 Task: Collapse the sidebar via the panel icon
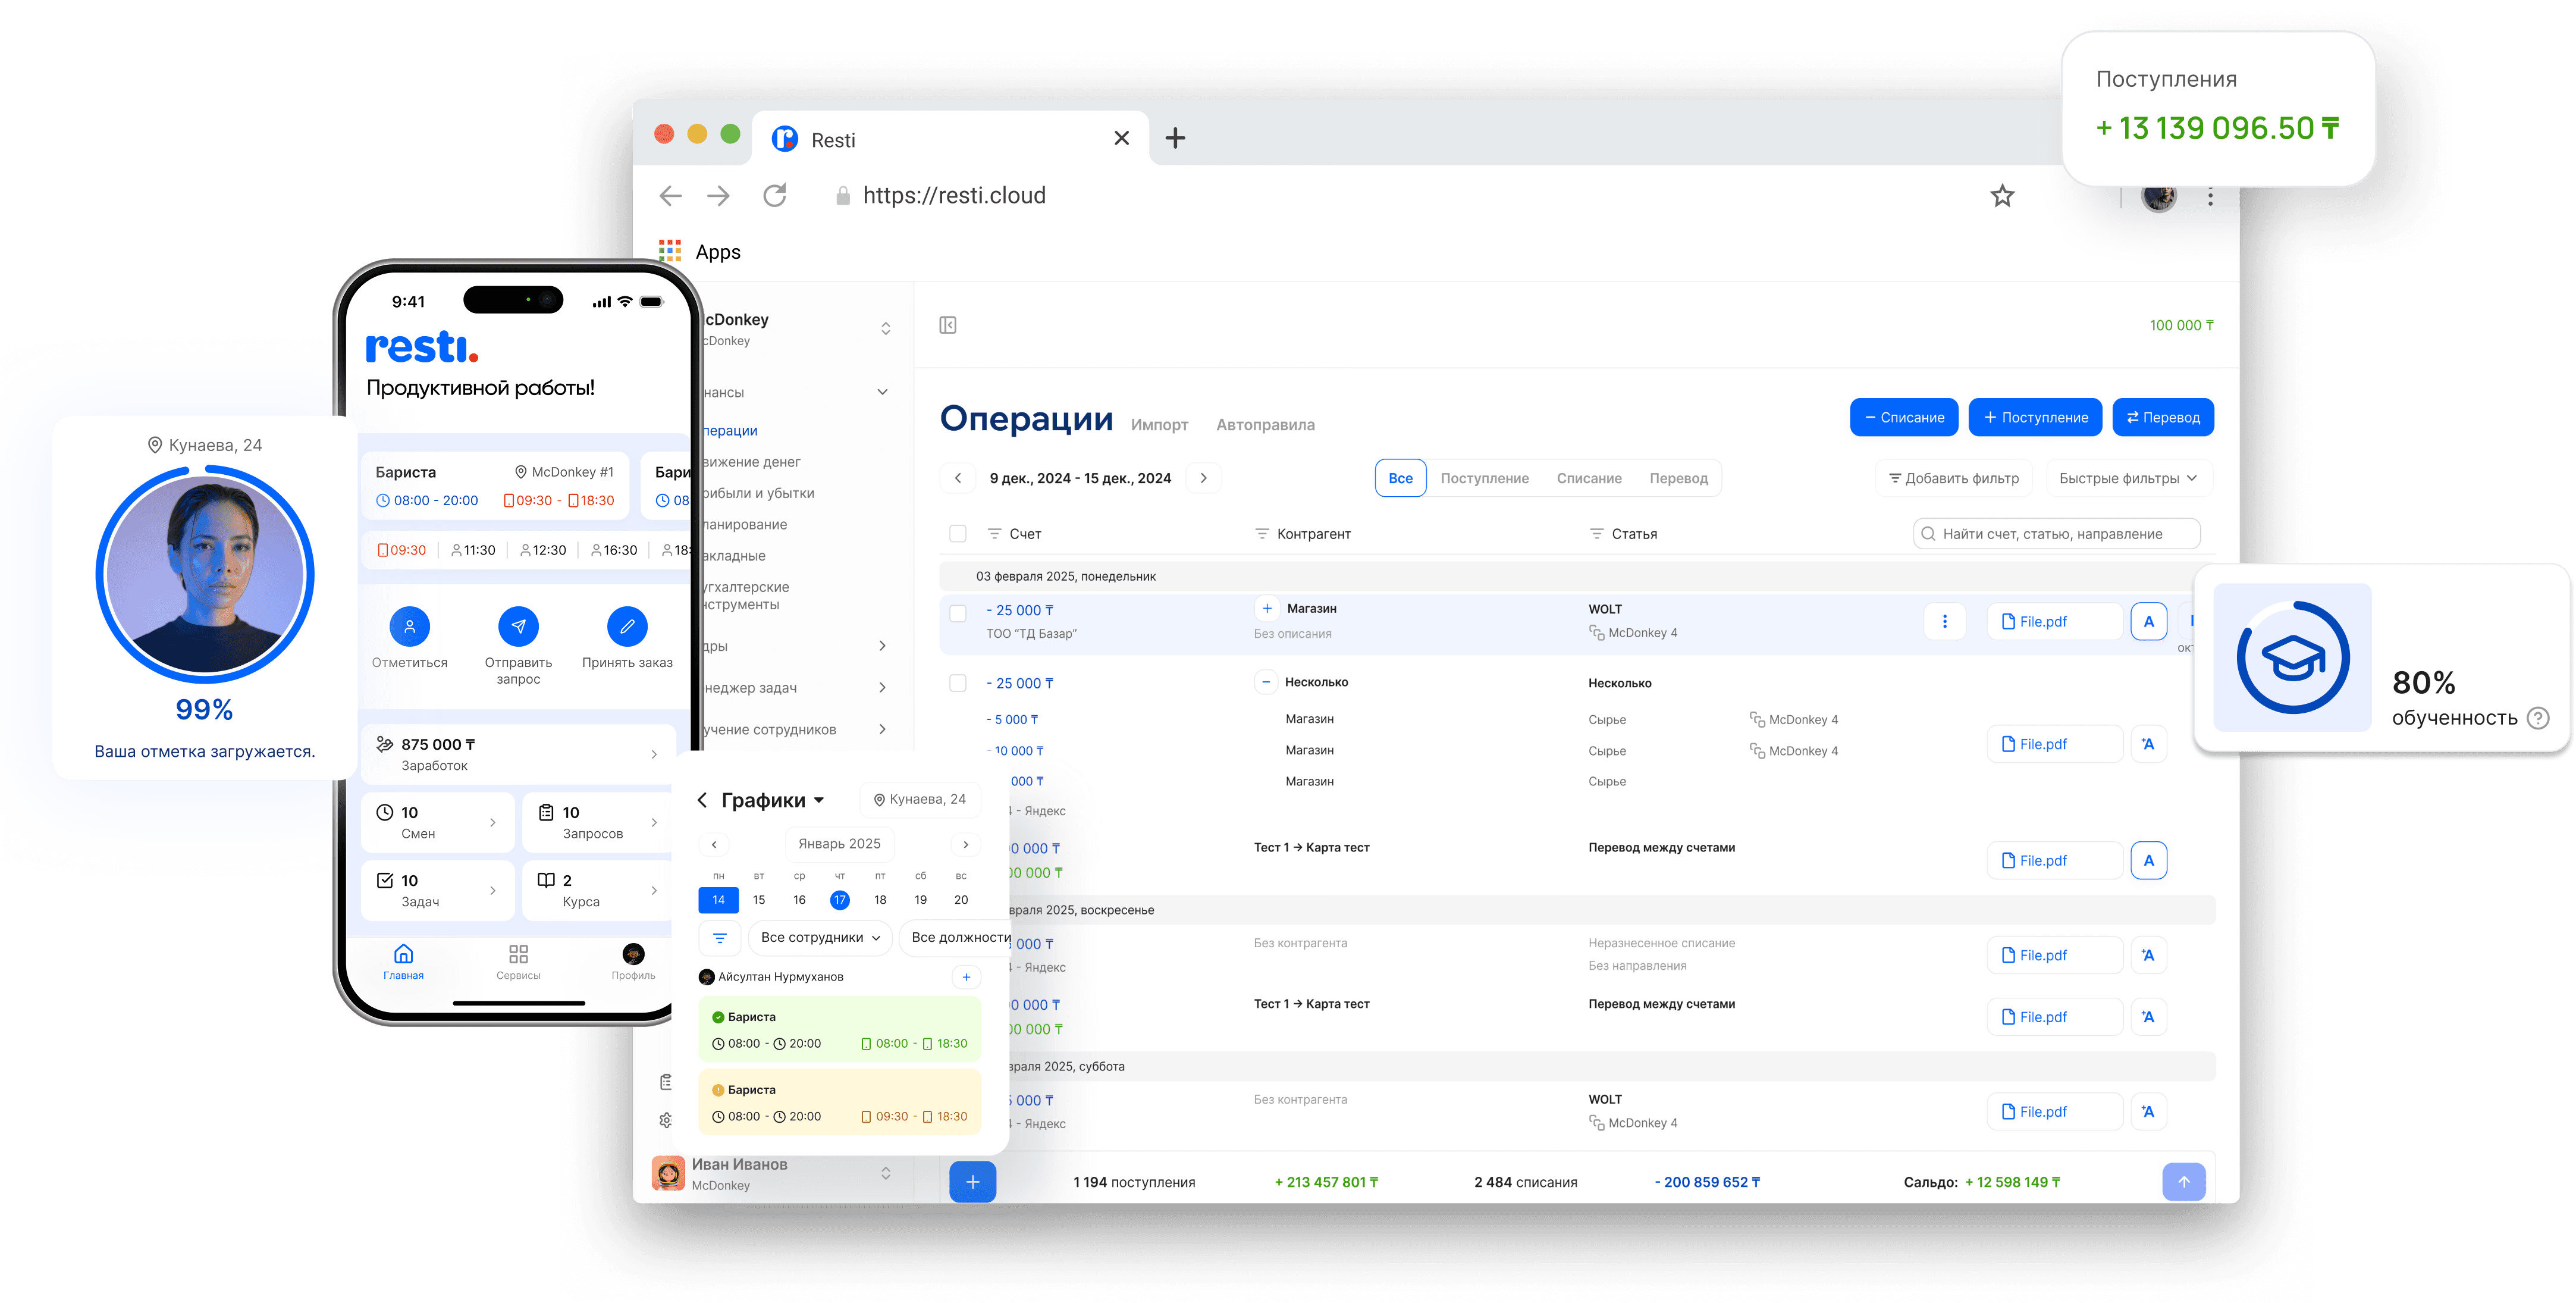pyautogui.click(x=947, y=325)
